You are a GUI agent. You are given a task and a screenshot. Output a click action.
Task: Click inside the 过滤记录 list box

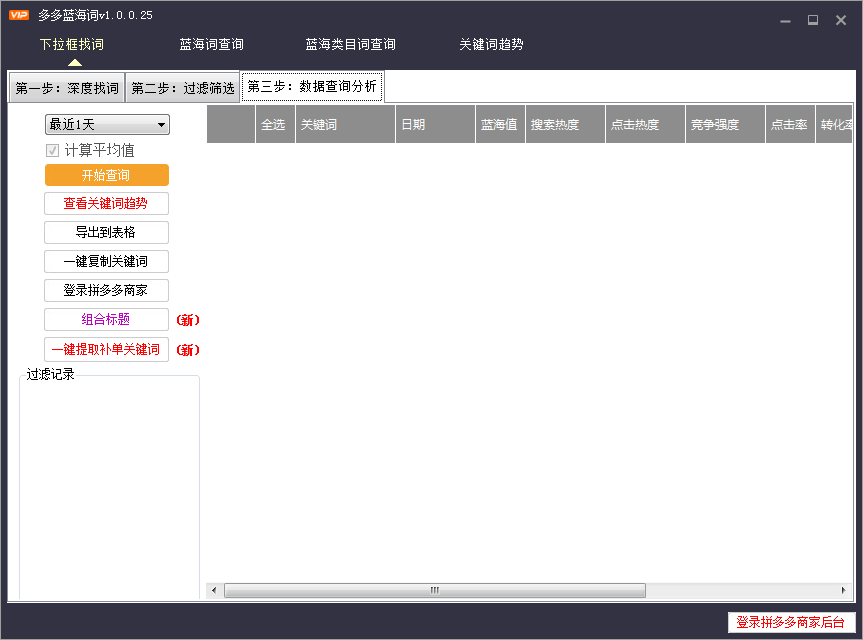coord(110,489)
